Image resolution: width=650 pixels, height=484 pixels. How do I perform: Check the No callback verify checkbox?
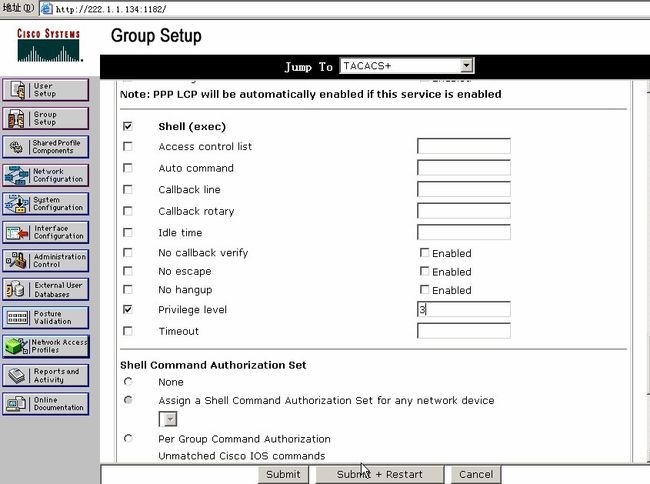128,252
